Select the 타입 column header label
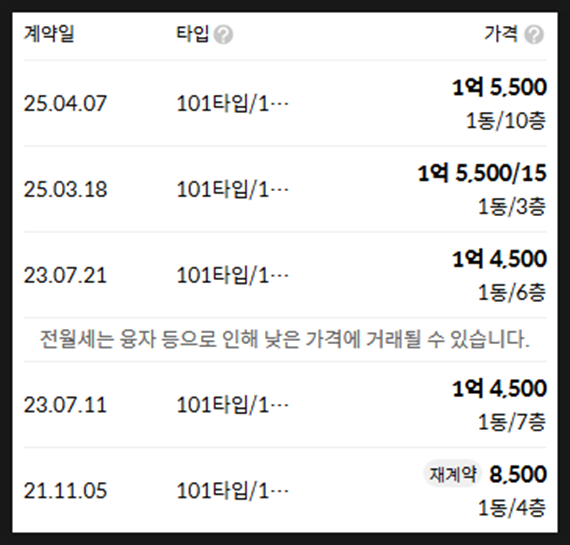The image size is (570, 545). pos(193,34)
